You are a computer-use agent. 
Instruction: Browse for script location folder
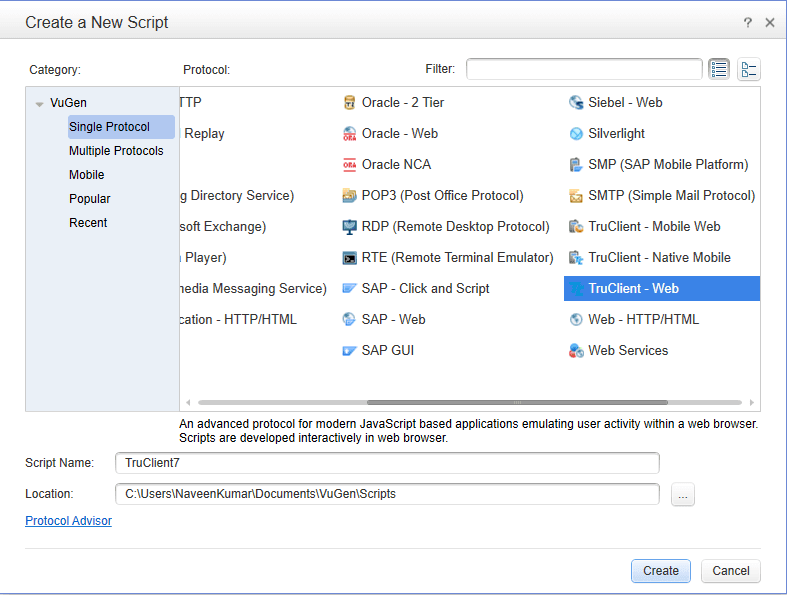tap(682, 494)
